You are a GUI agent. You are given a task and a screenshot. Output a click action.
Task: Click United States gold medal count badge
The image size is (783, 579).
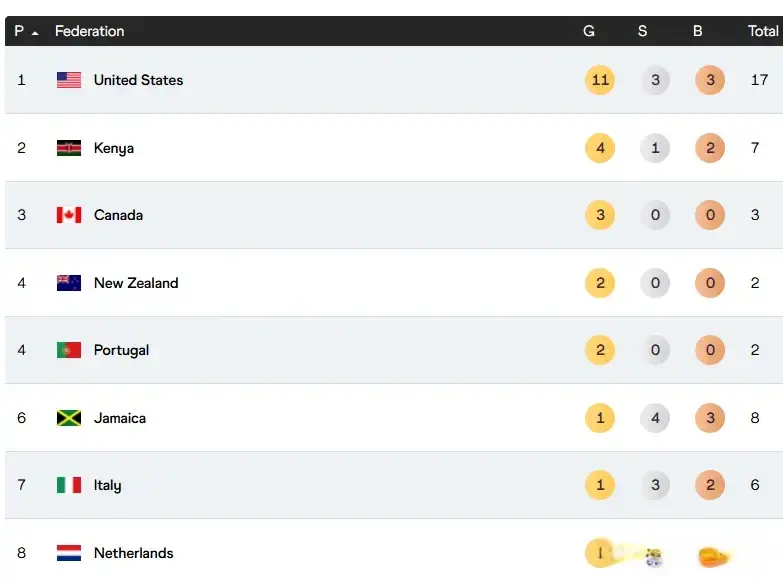[600, 80]
